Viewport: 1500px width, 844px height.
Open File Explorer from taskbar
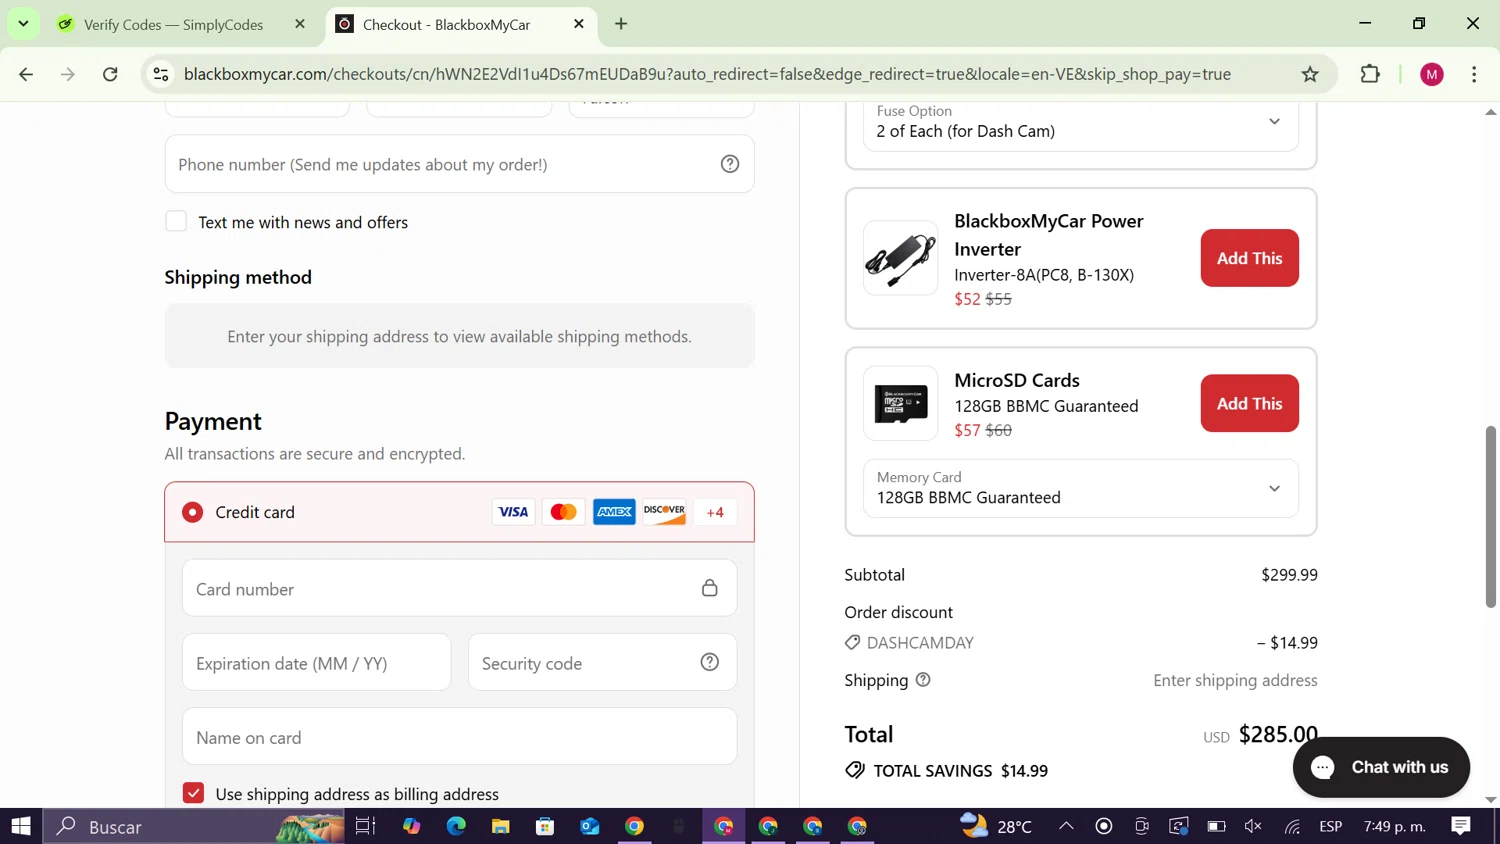(501, 826)
